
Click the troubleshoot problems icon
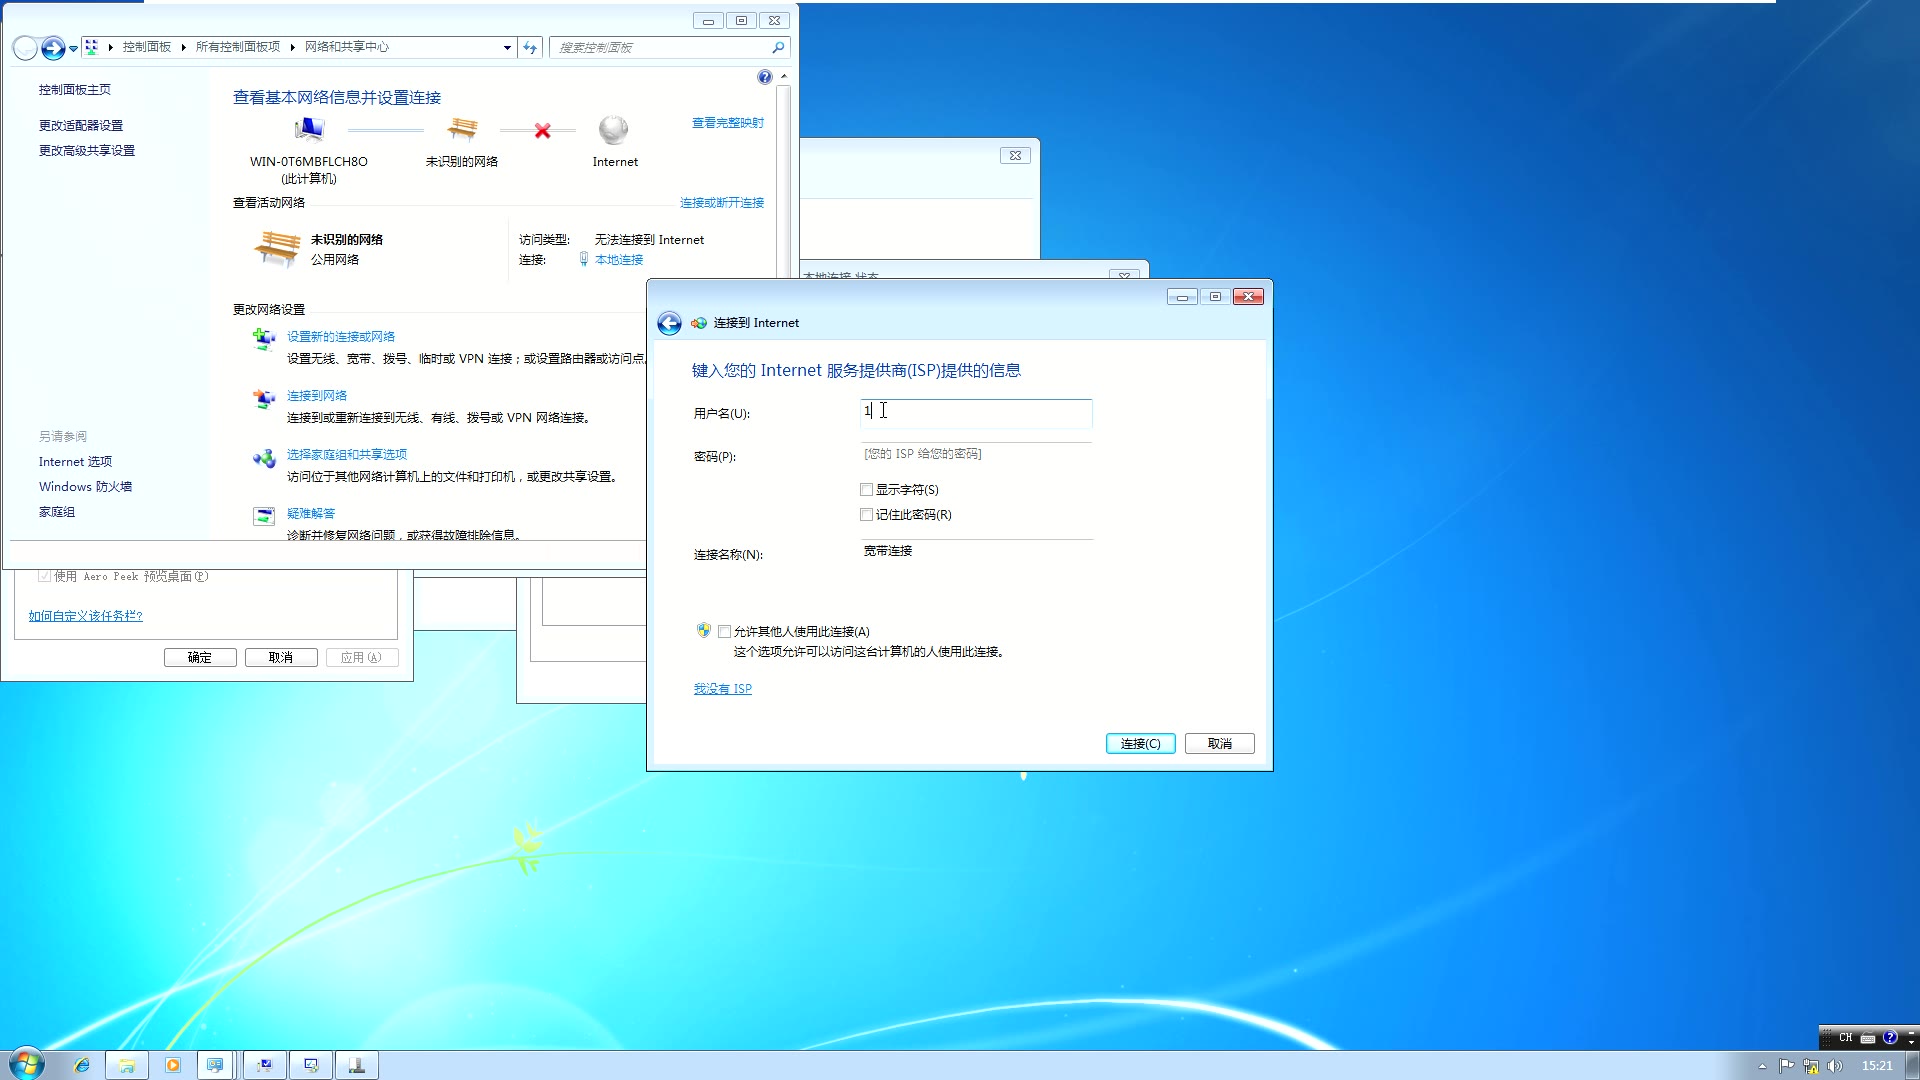coord(264,516)
